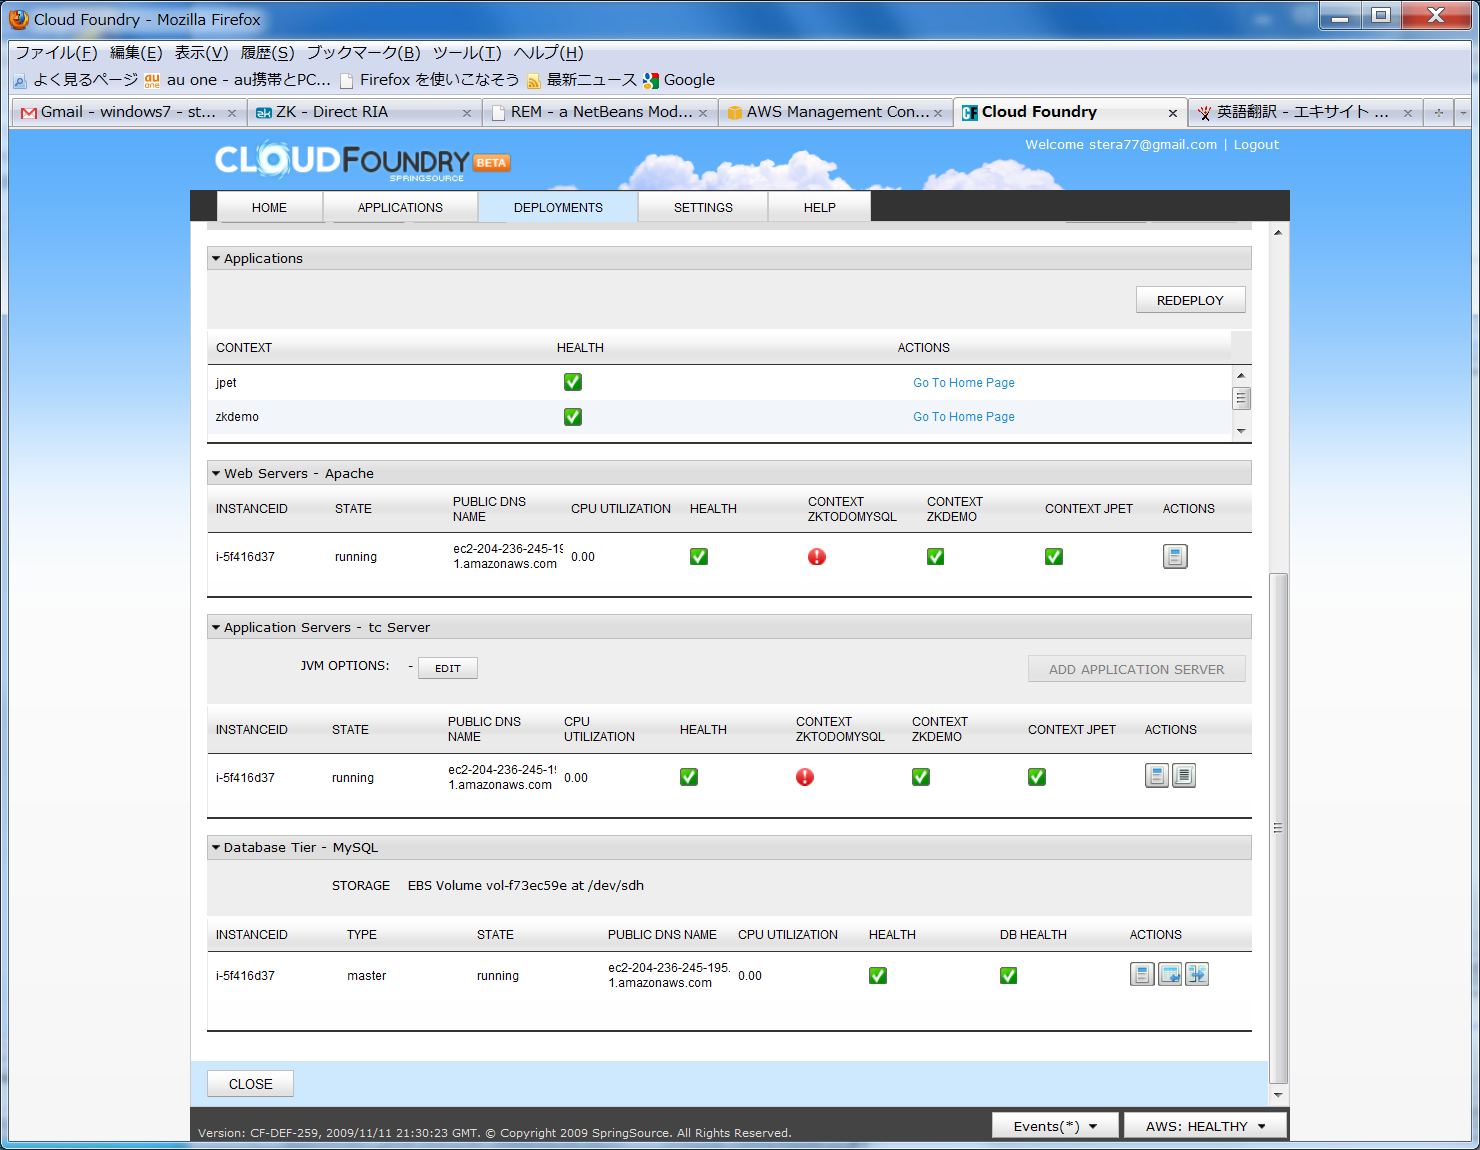
Task: Click the REDEPLOY button
Action: coord(1190,300)
